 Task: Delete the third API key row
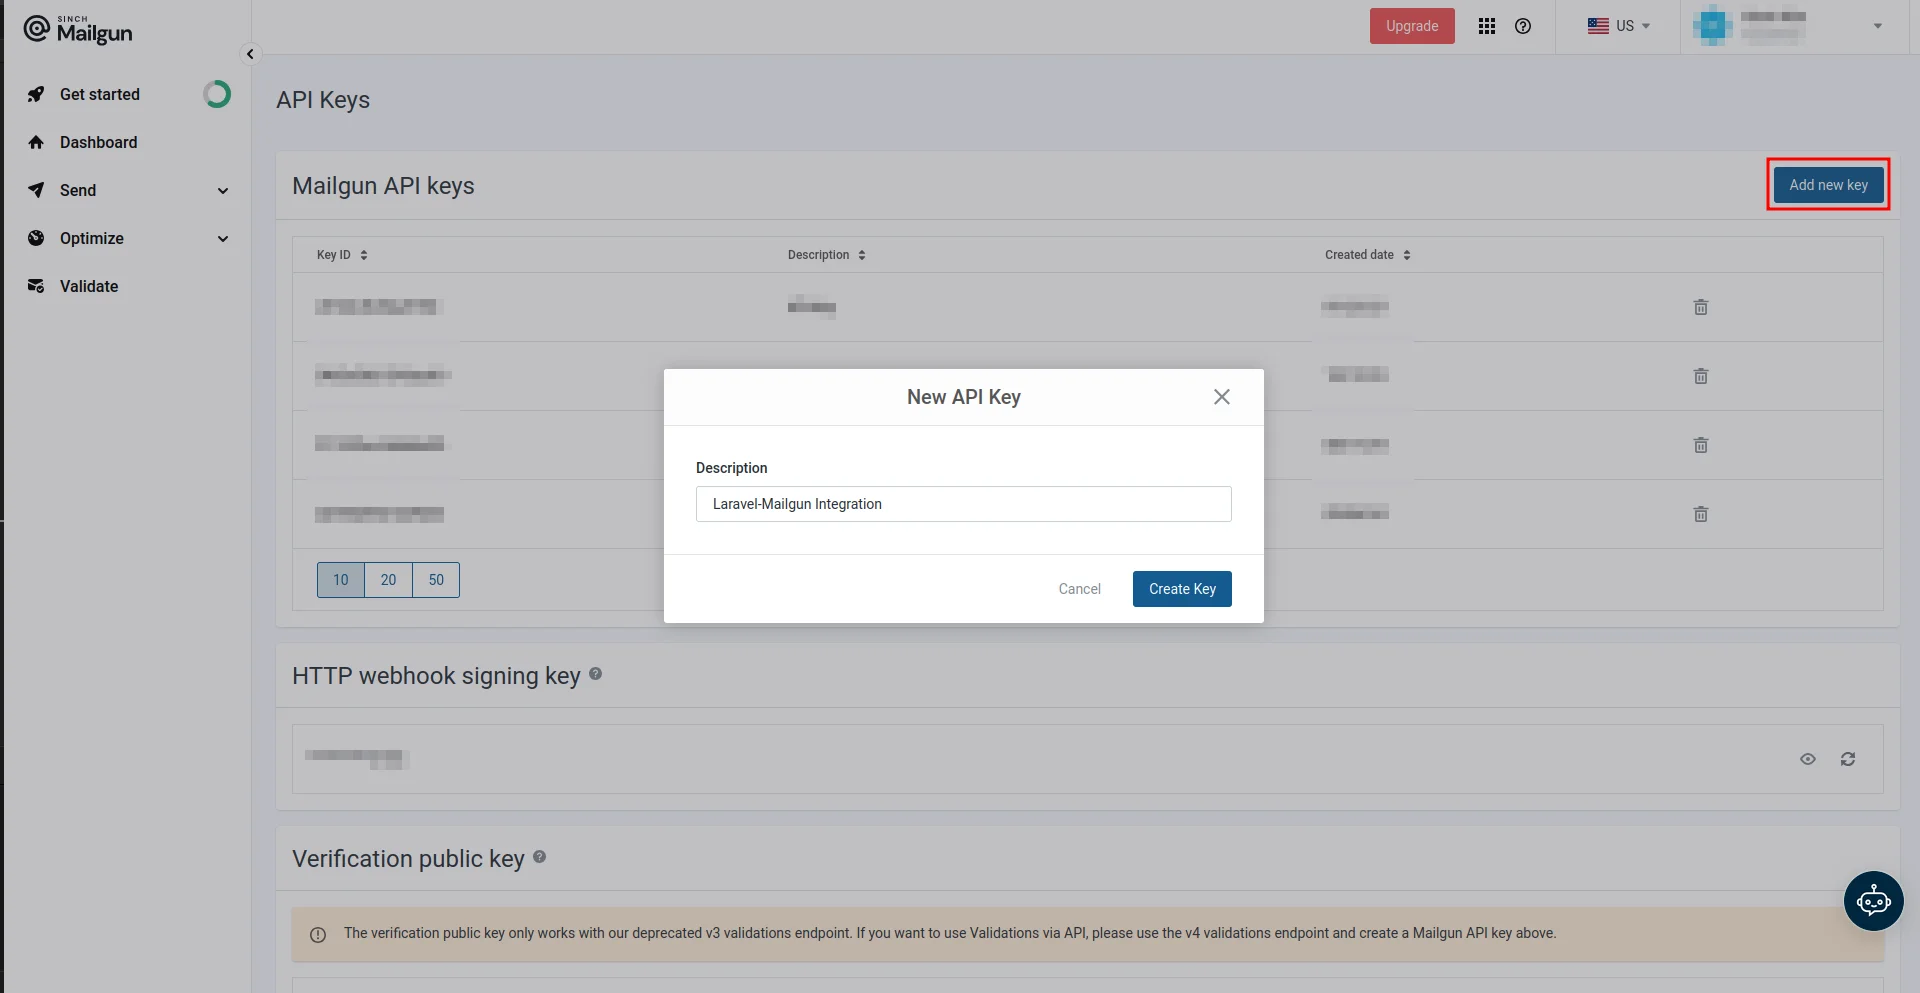[1701, 445]
